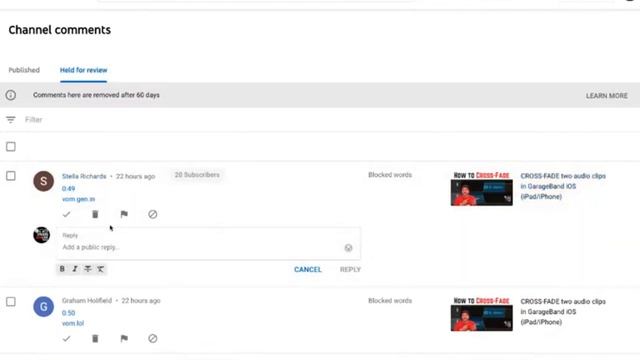This screenshot has width=640, height=360.
Task: Hide user Graham Holfield from channel
Action: [153, 338]
